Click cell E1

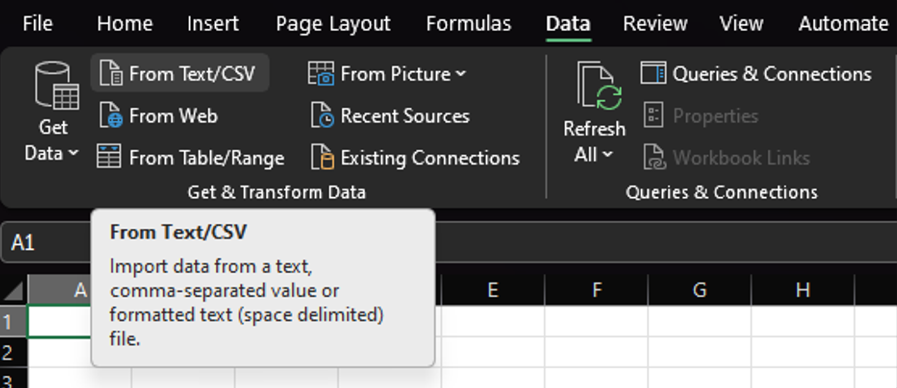493,321
